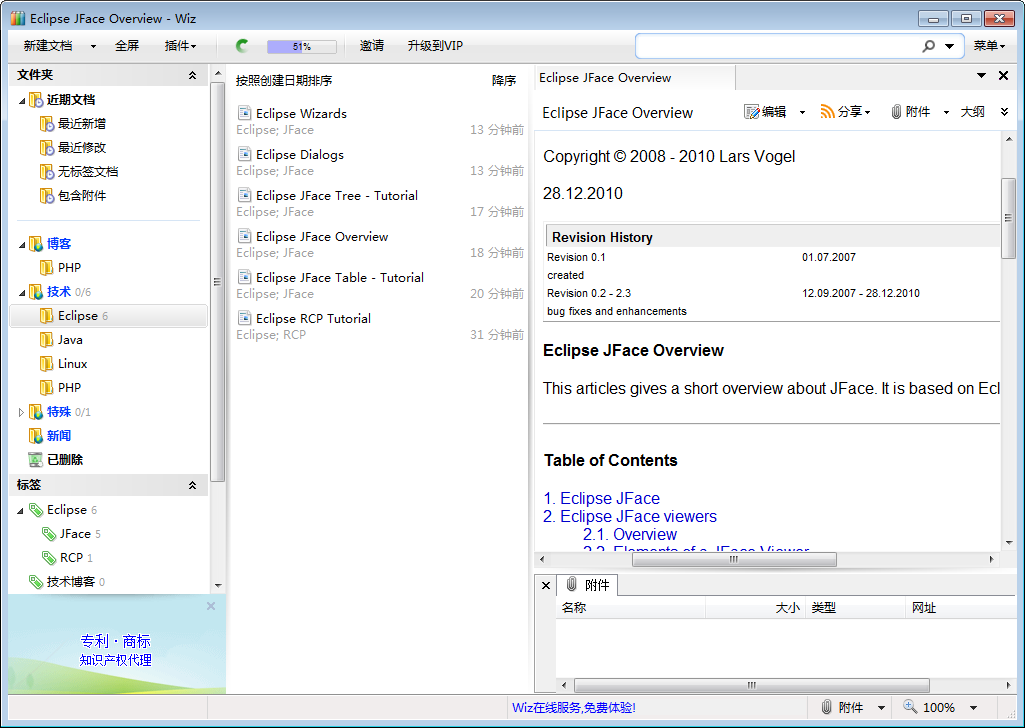
Task: Click the attachment (附件) paperclip icon in document toolbar
Action: [x=896, y=112]
